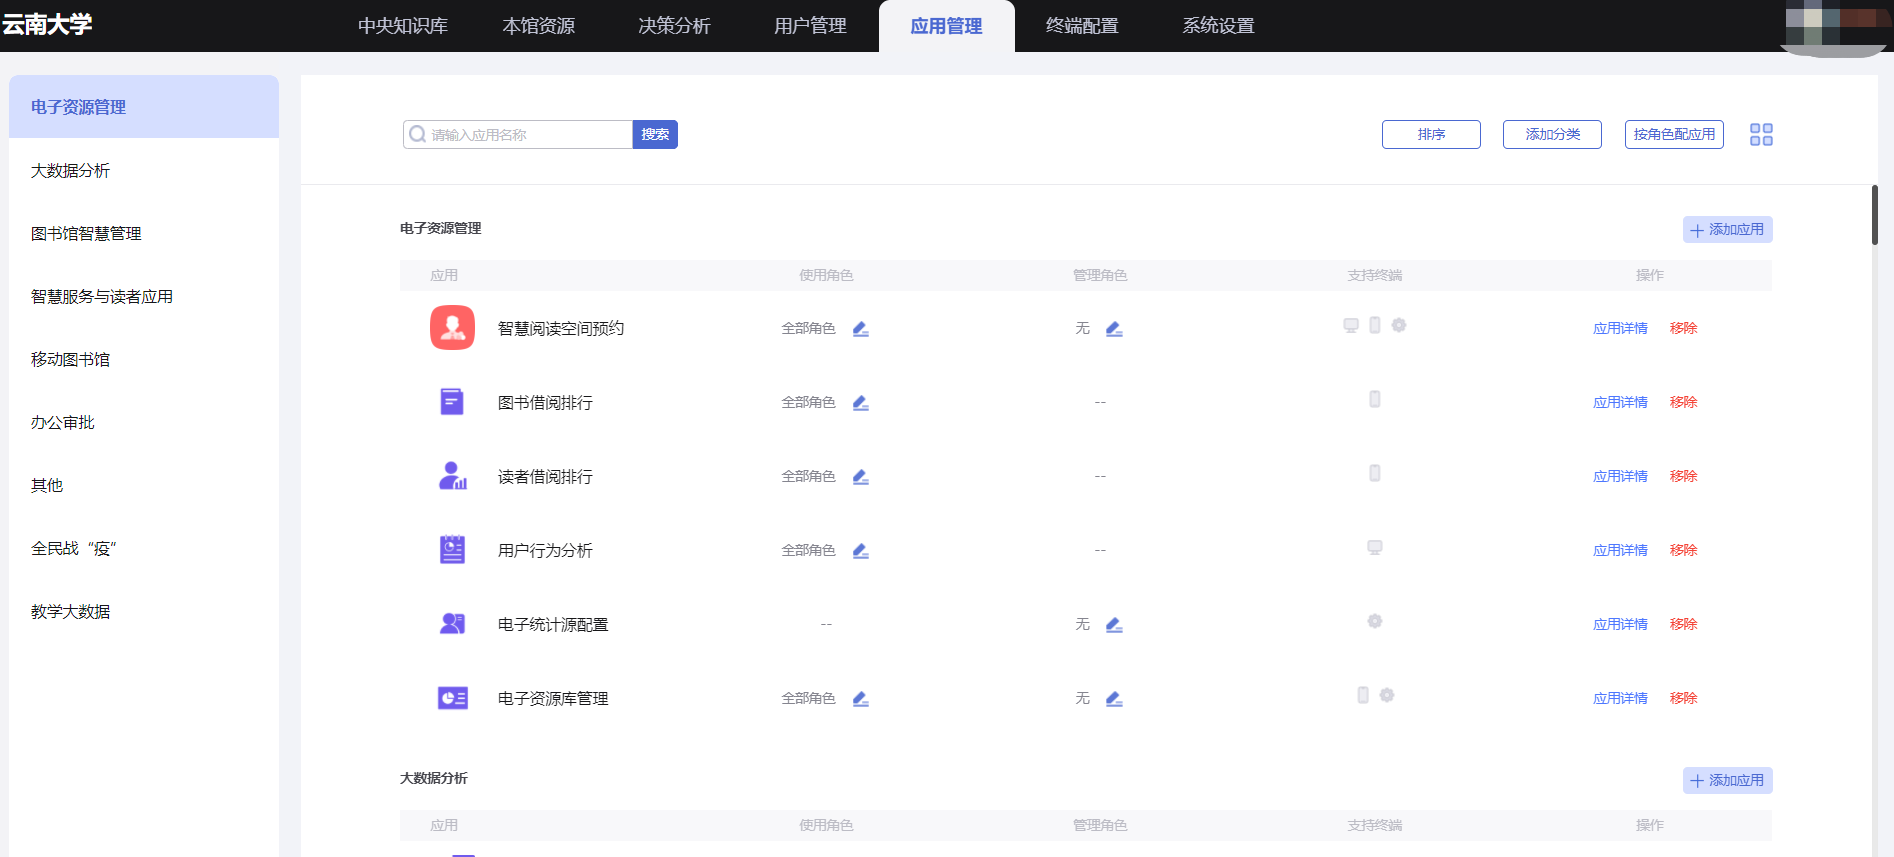
Task: Click the grid view toggle icon
Action: (x=1761, y=134)
